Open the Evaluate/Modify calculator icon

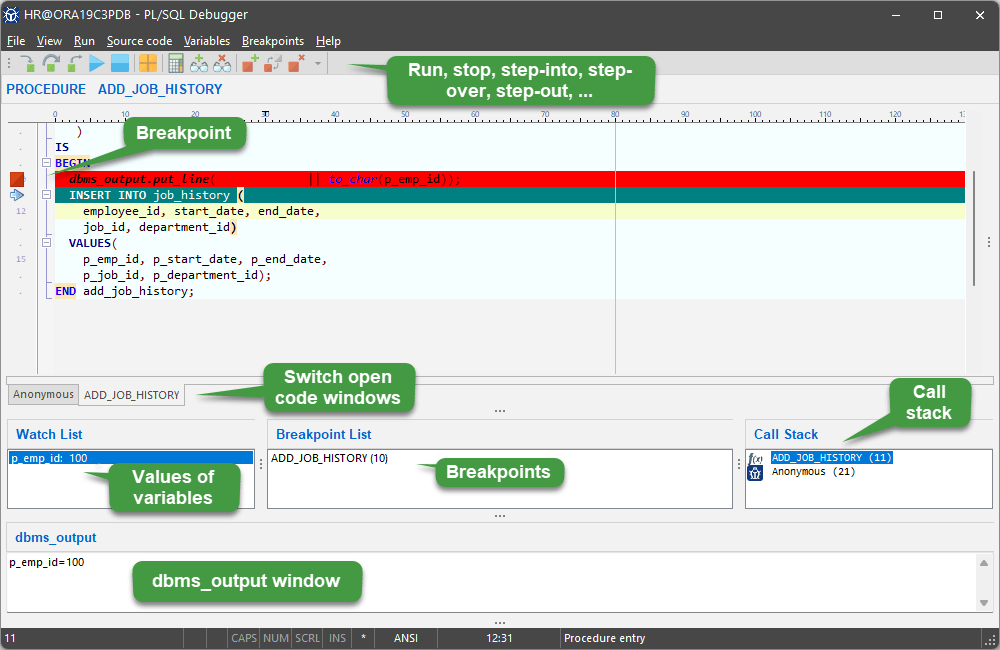pos(175,63)
